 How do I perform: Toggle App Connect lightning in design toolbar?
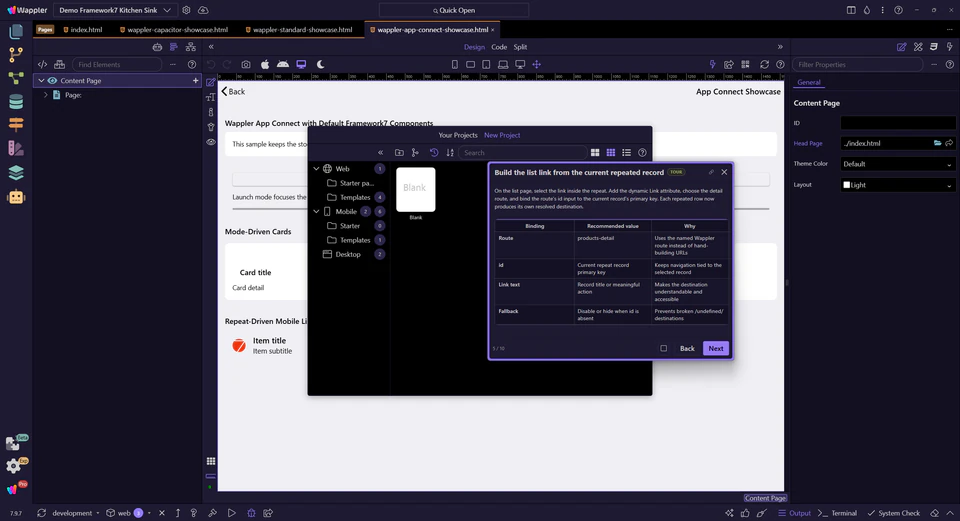tap(712, 64)
